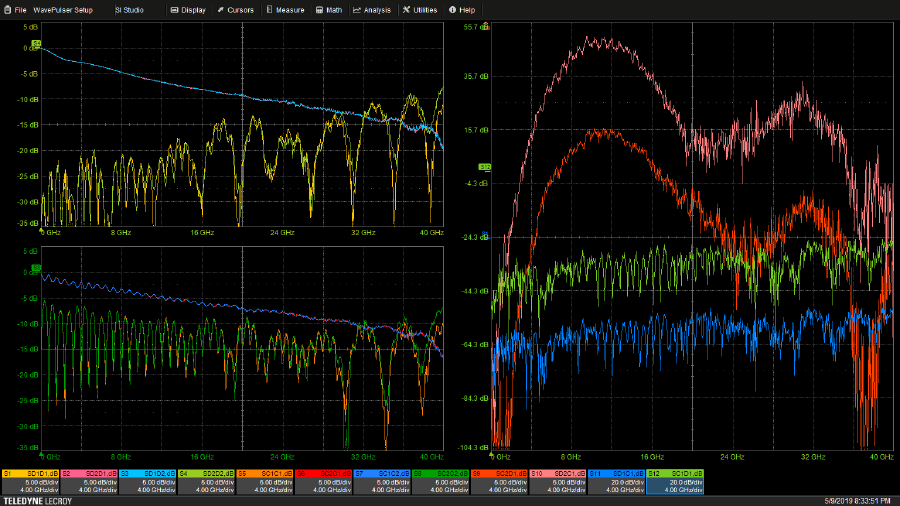900x506 pixels.
Task: Click the date and time display
Action: [858, 500]
